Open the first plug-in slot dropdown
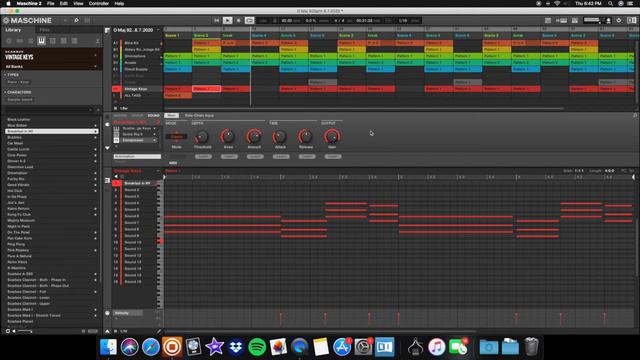 155,128
